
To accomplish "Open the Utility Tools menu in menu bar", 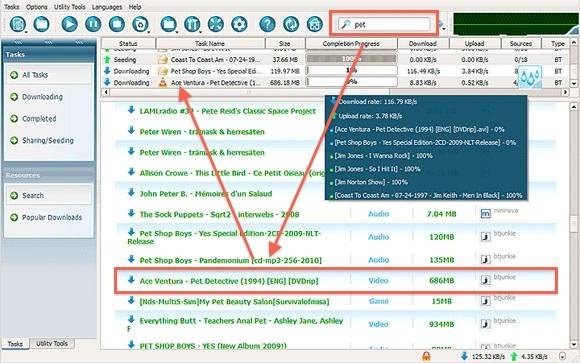I will [70, 7].
